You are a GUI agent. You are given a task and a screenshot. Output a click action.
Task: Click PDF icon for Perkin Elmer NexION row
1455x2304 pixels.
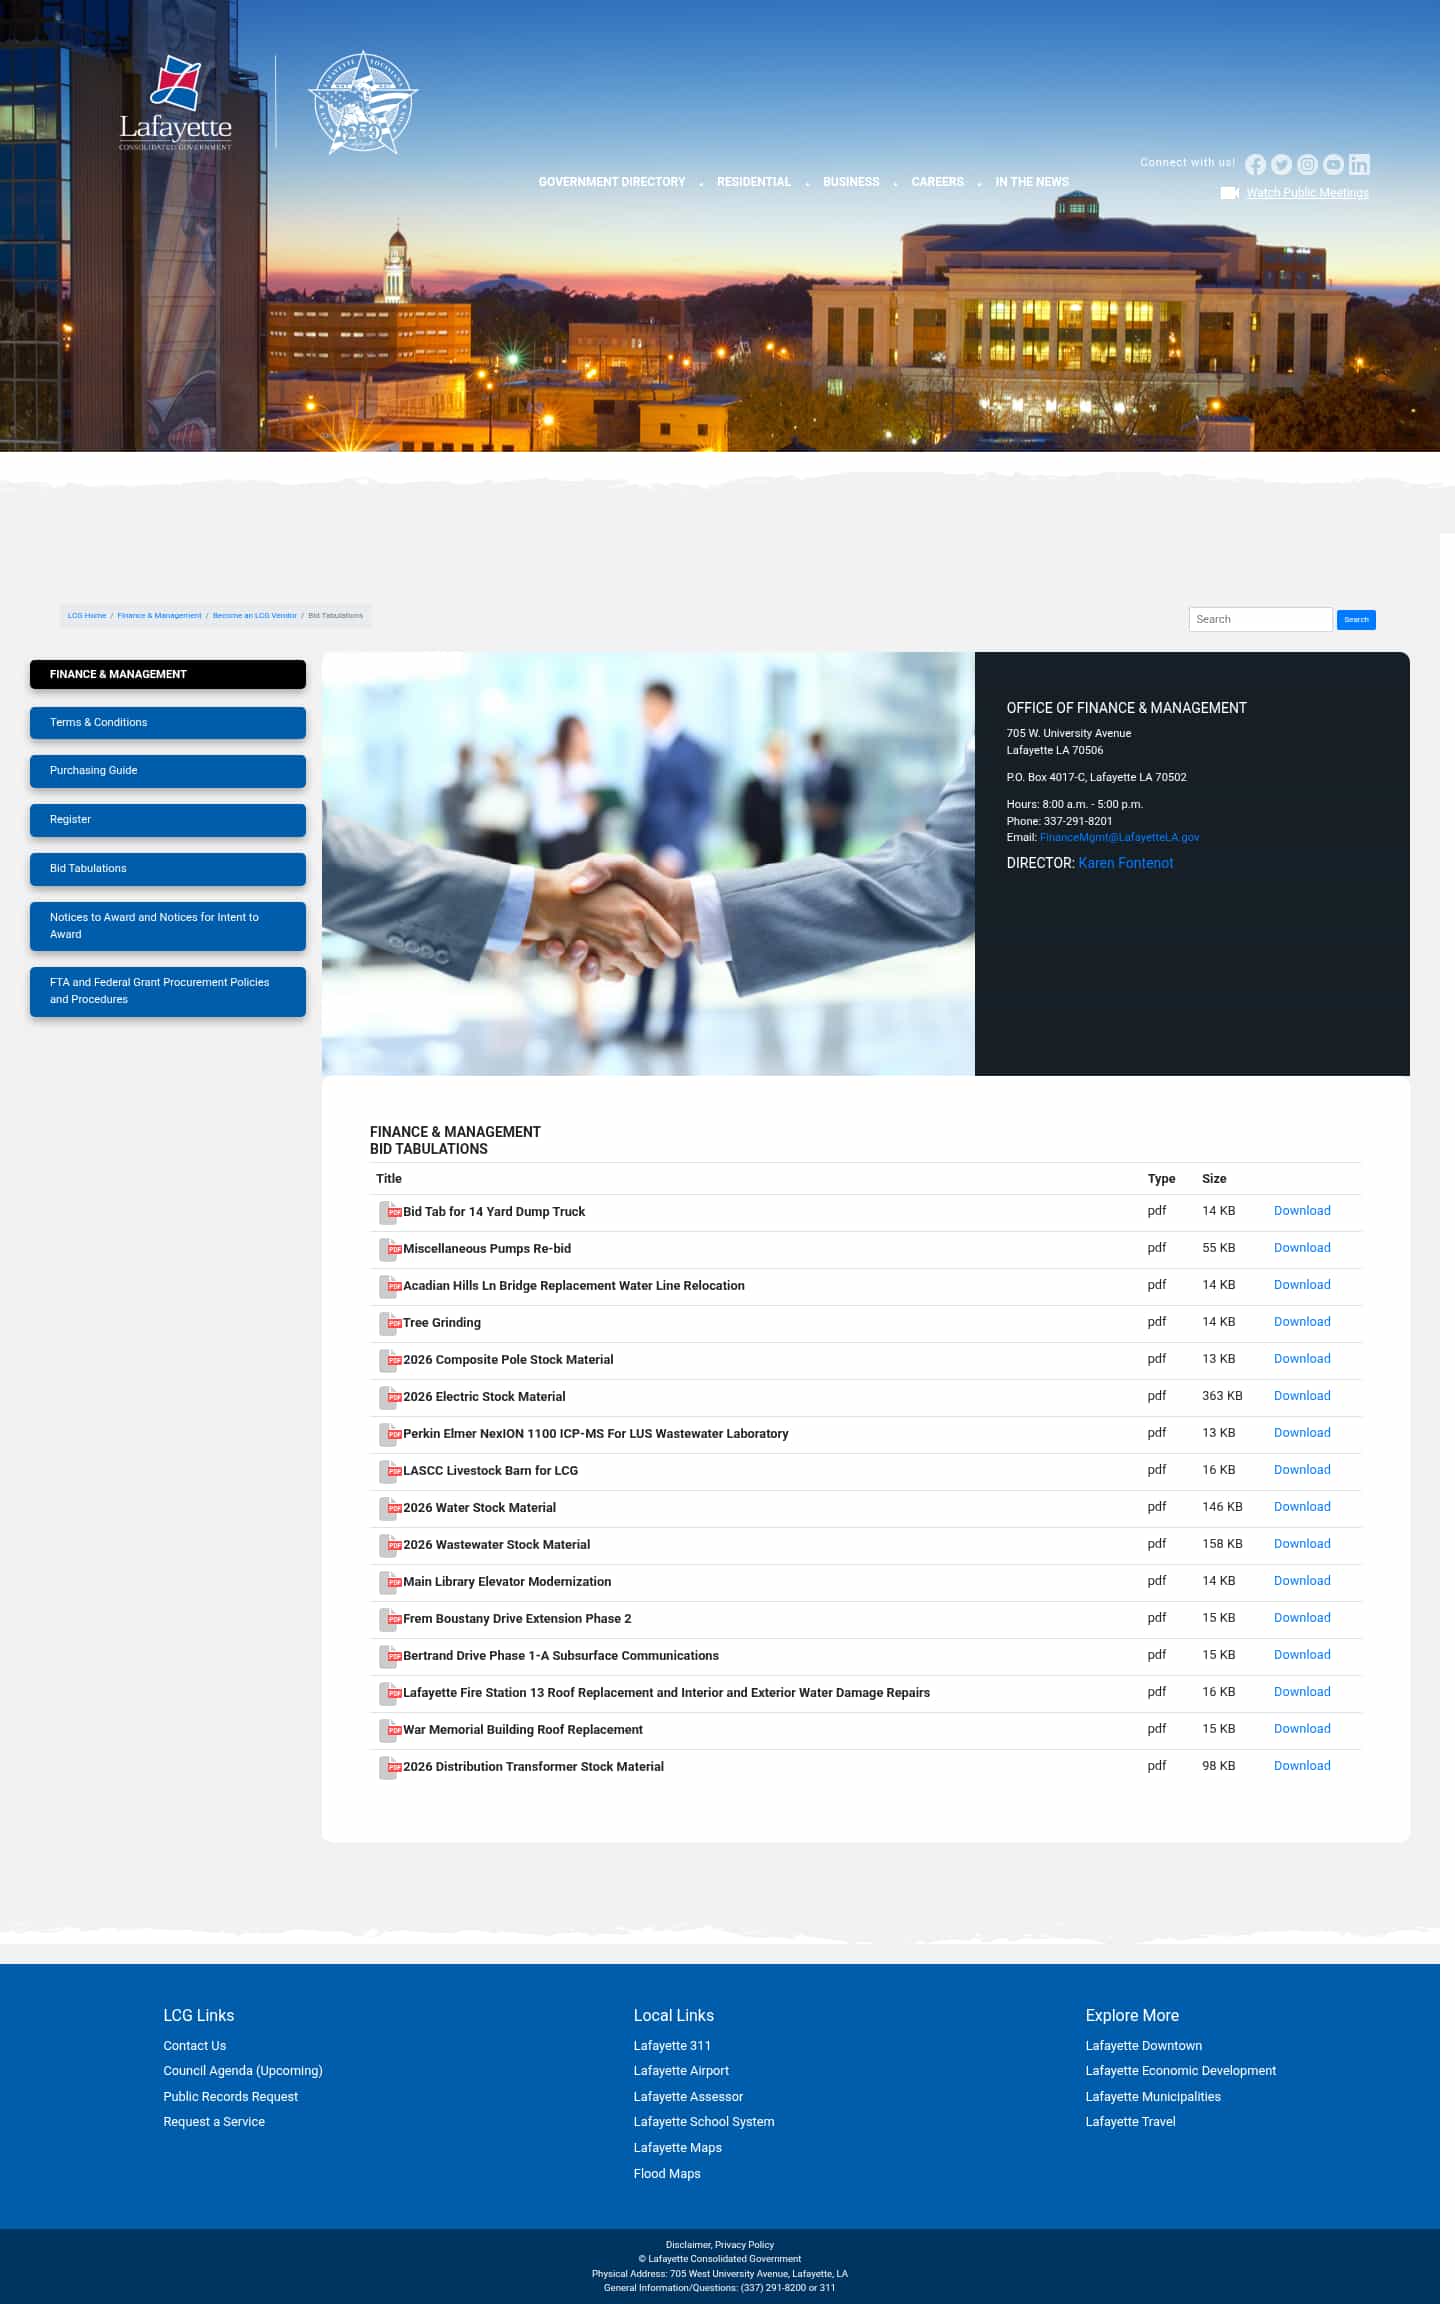[x=390, y=1434]
